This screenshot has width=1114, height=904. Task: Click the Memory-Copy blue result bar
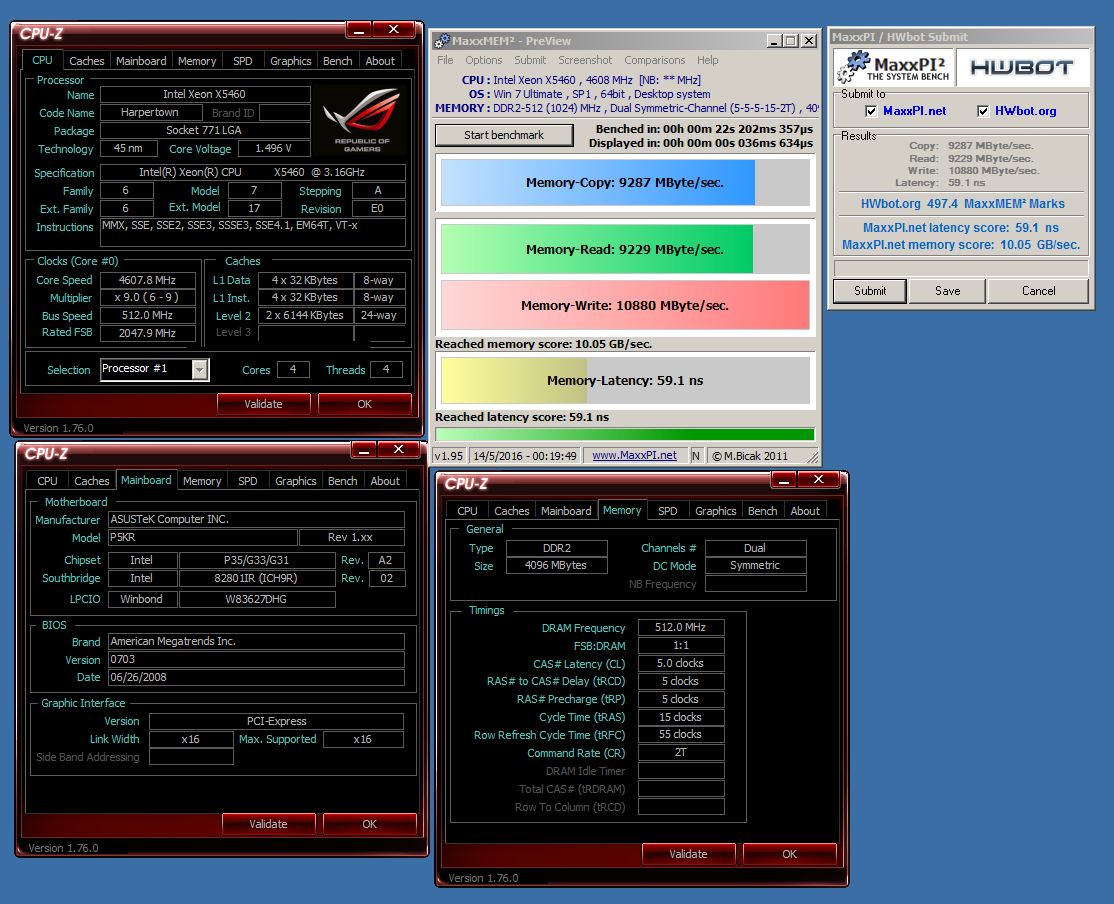598,183
